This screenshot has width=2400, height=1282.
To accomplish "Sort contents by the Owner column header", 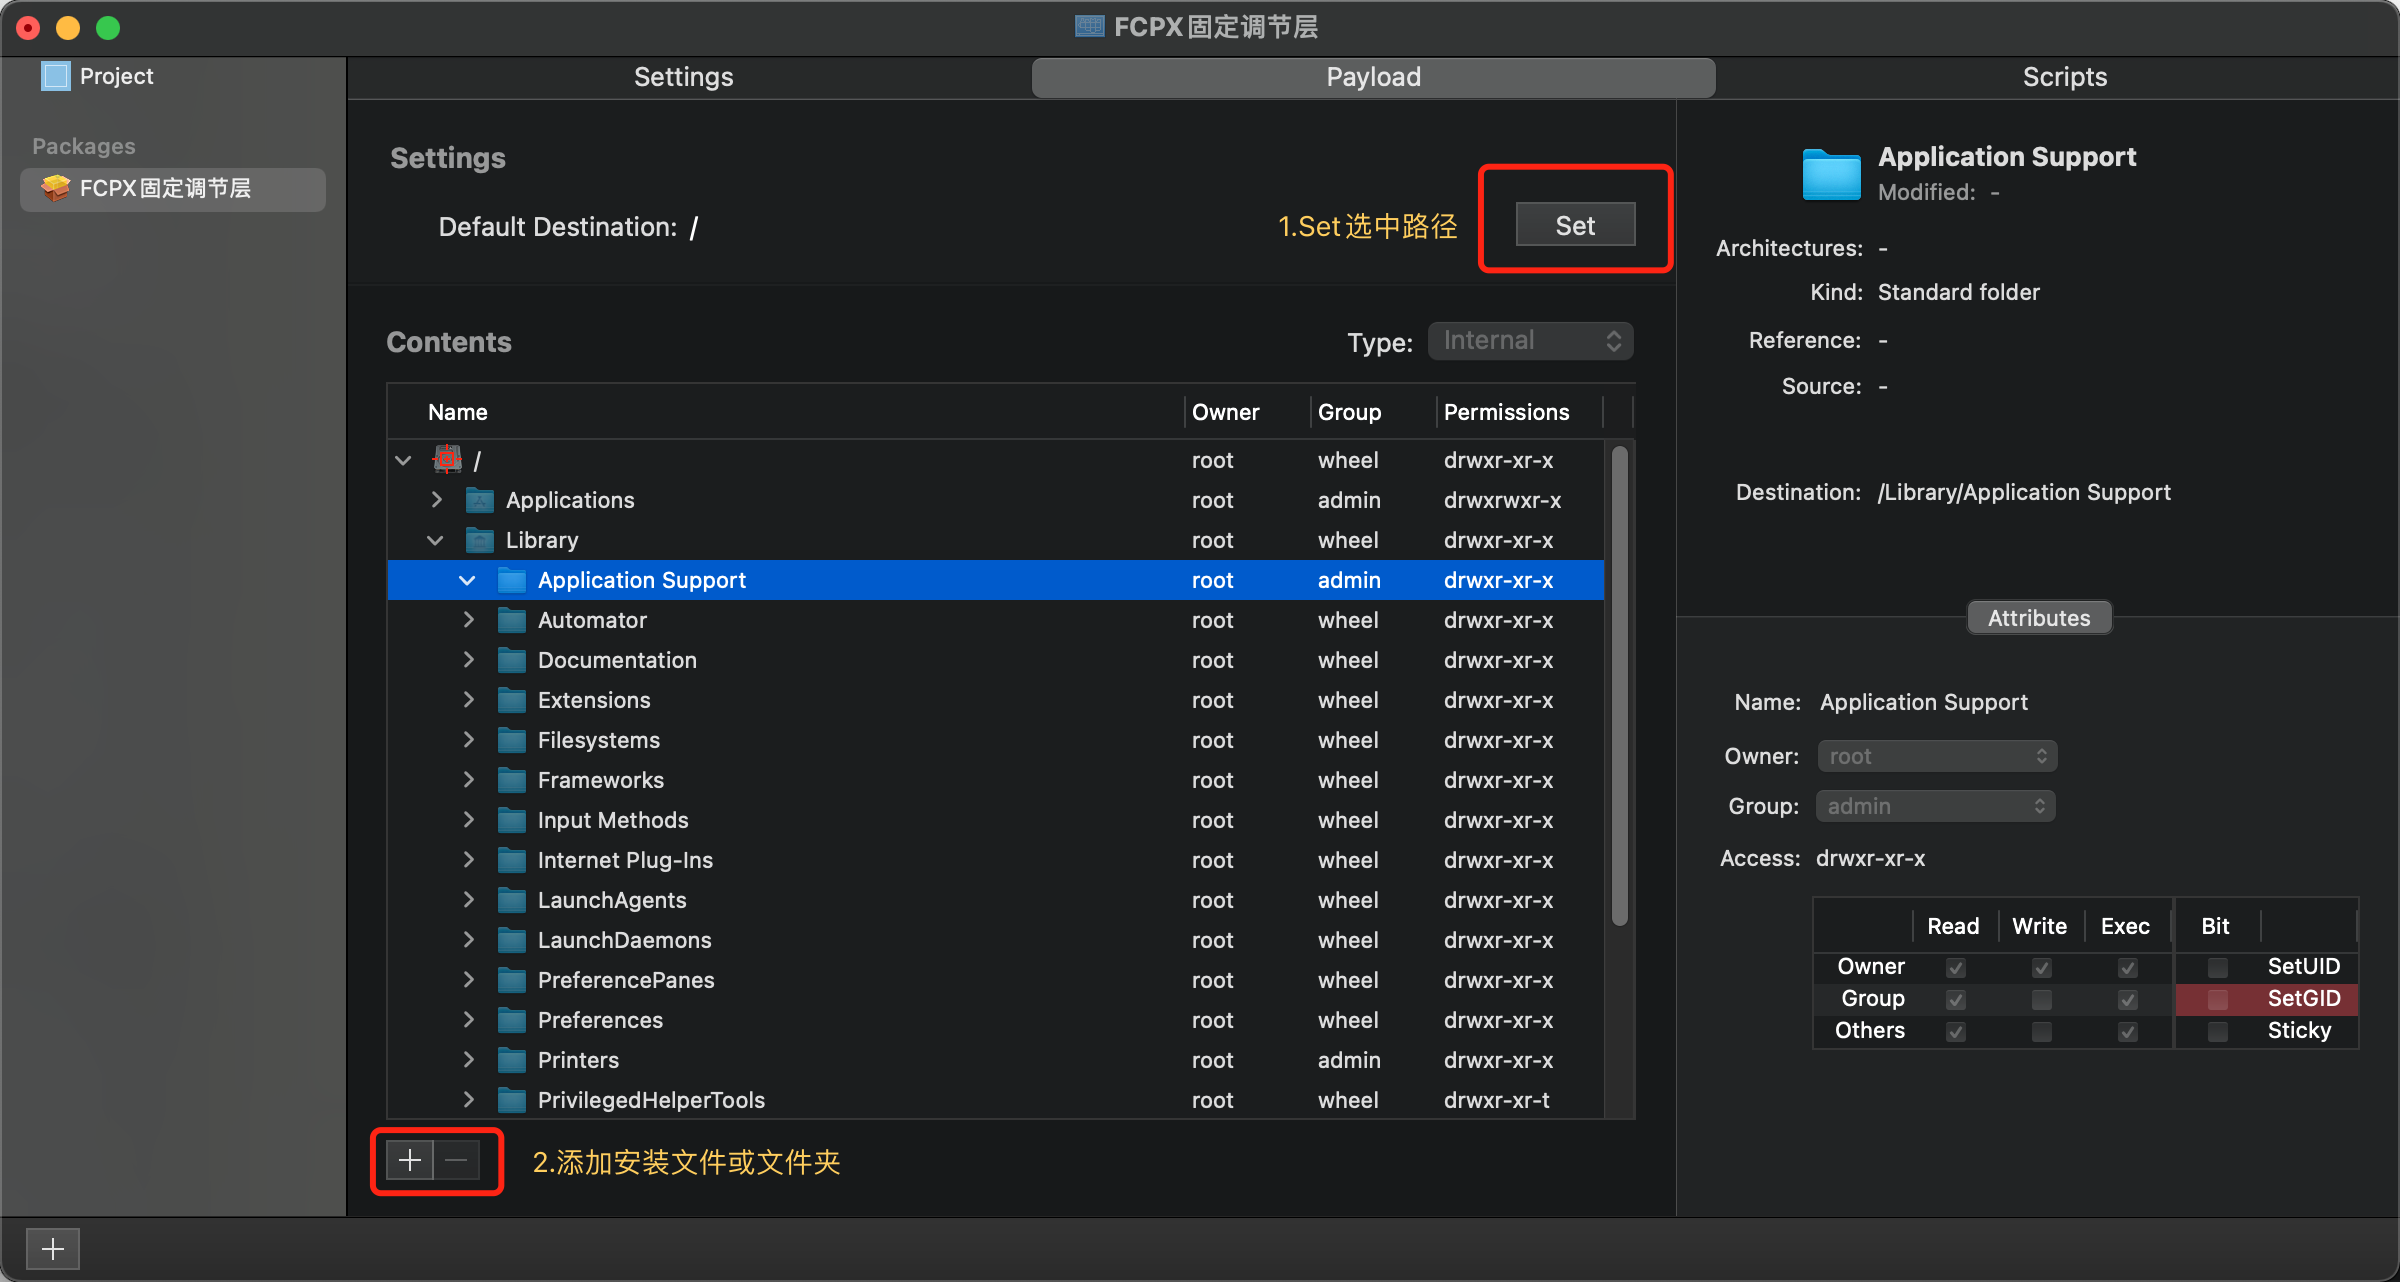I will (x=1247, y=412).
